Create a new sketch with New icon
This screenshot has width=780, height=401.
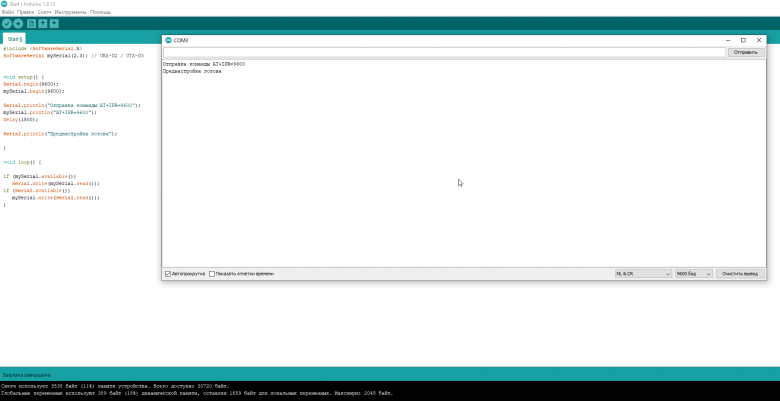pos(31,22)
